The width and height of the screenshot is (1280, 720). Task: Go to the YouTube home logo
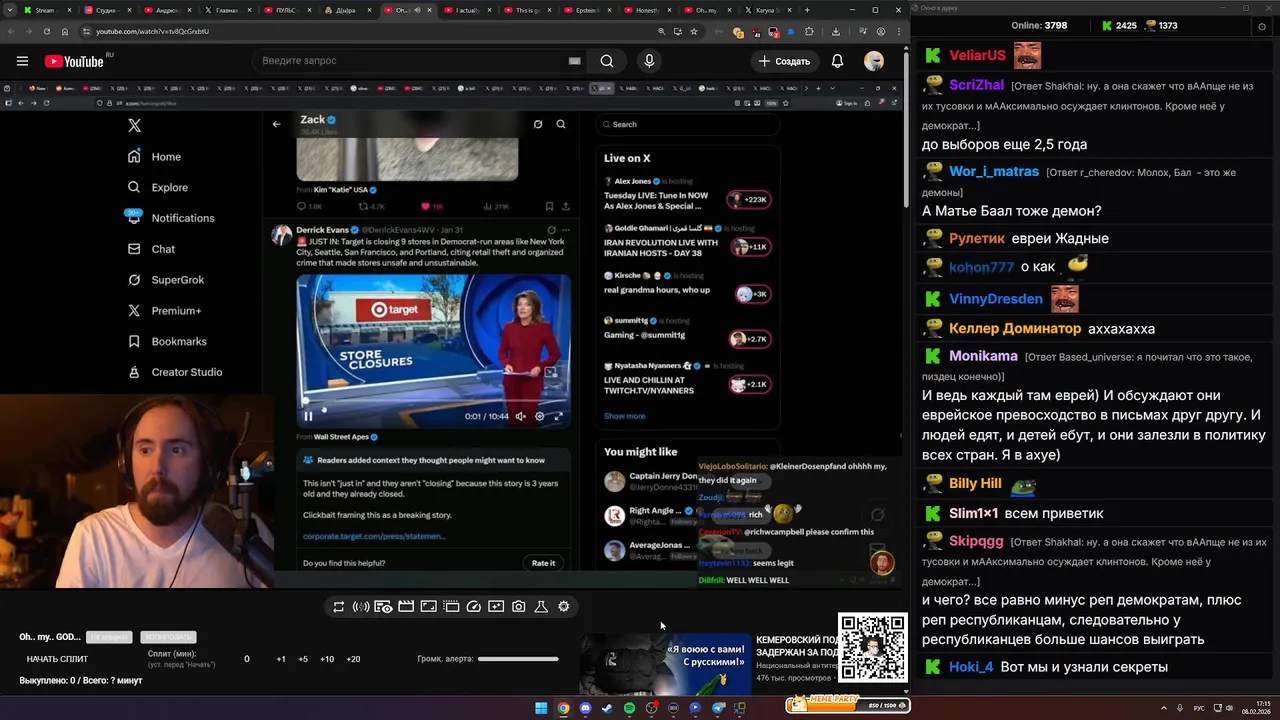(x=74, y=61)
